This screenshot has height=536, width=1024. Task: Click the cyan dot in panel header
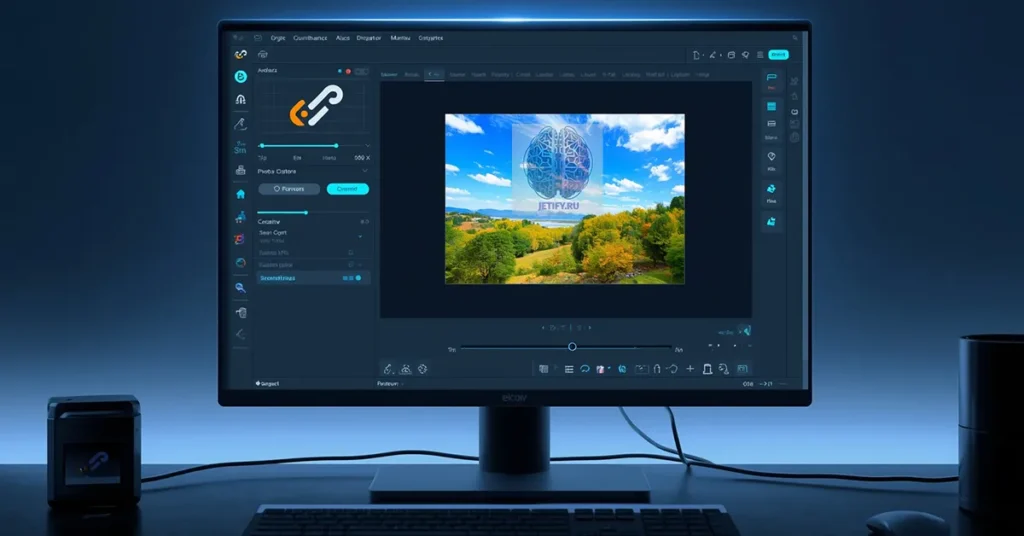click(340, 71)
